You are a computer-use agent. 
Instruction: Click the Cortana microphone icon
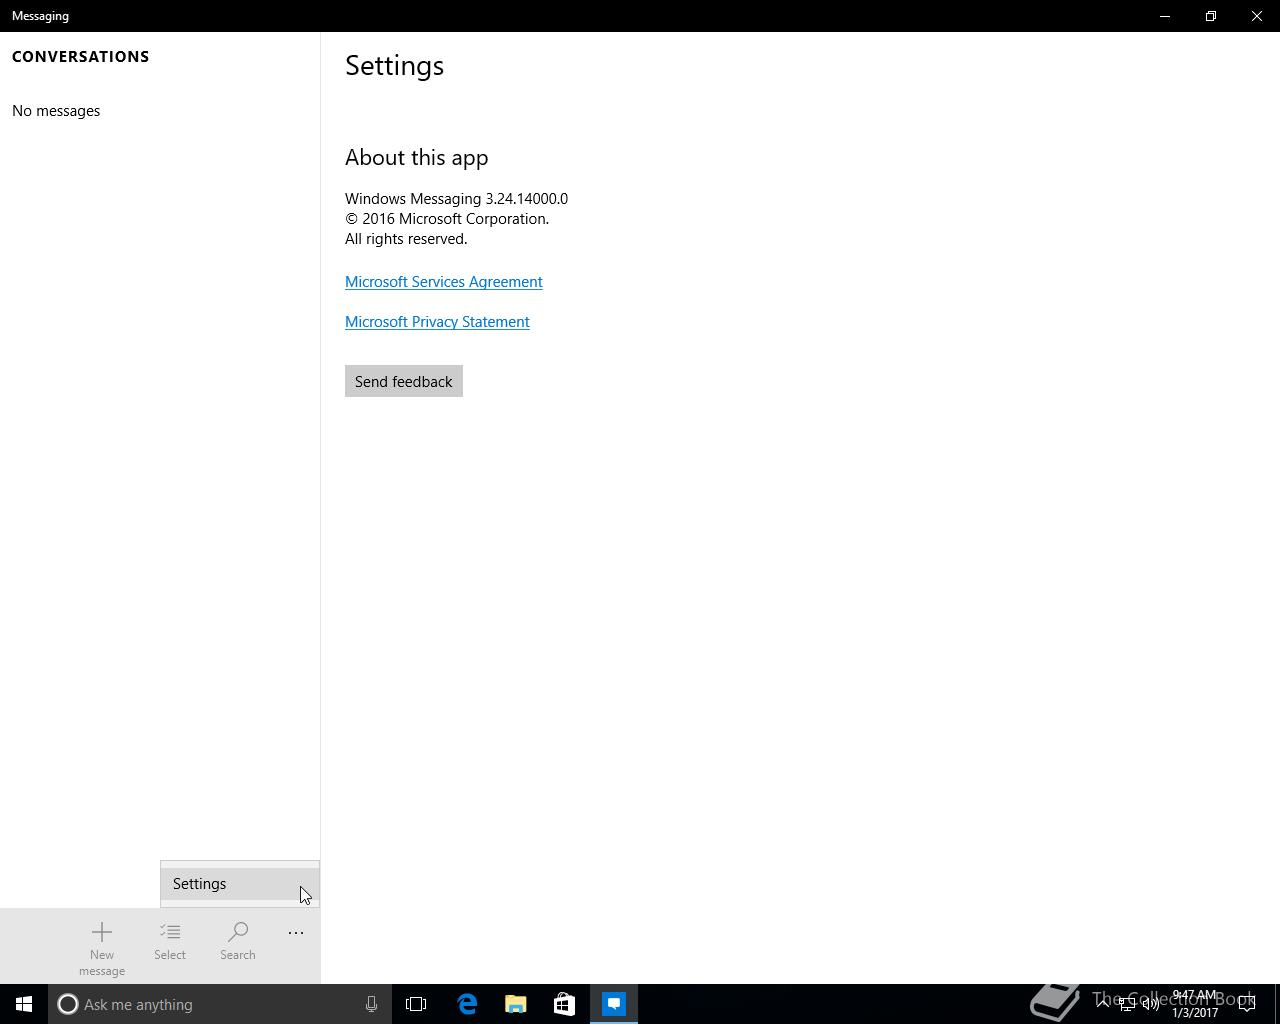pyautogui.click(x=371, y=1004)
